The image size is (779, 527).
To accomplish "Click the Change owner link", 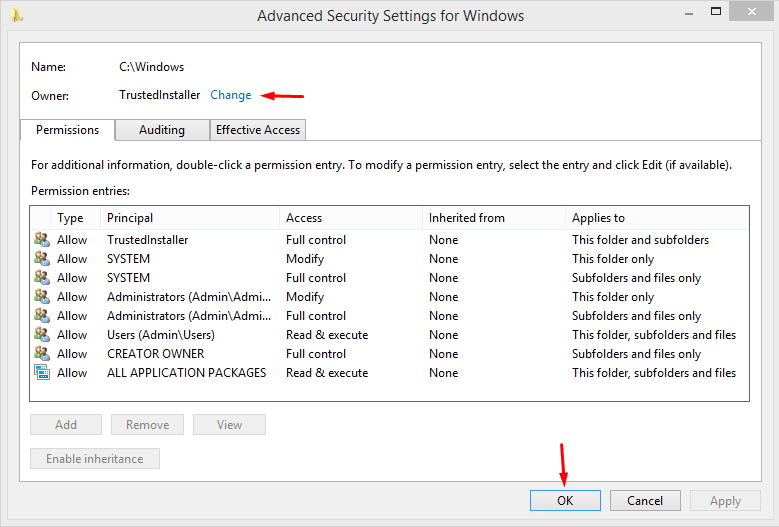I will tap(230, 95).
